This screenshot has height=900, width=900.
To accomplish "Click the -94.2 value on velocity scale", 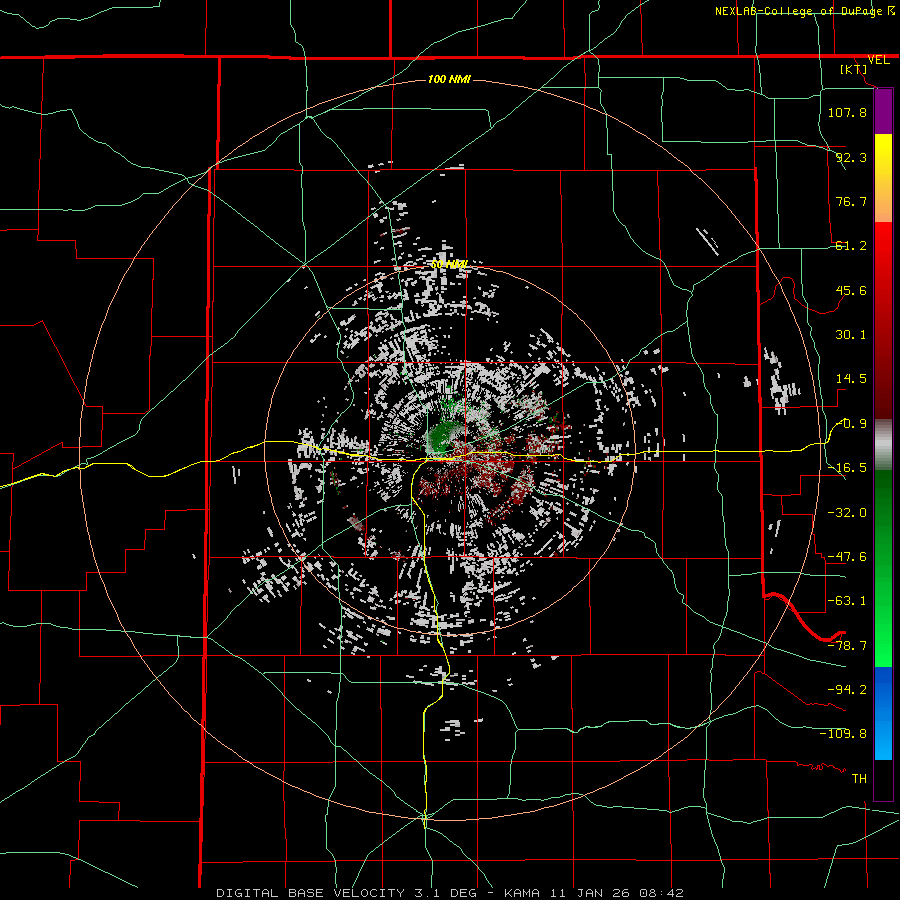I will pos(847,689).
